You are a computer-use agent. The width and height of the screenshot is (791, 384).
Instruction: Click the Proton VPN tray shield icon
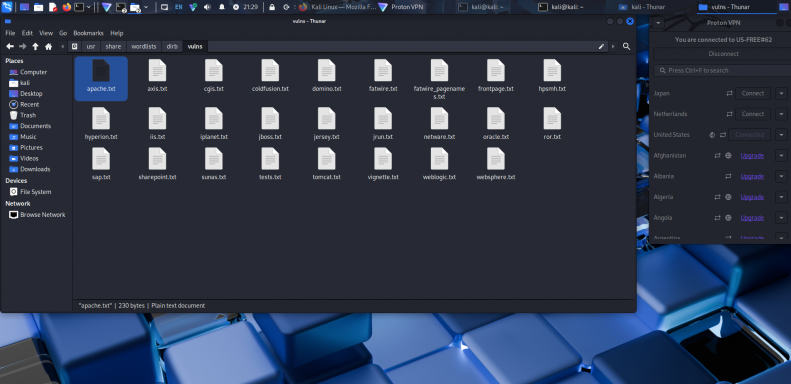193,7
